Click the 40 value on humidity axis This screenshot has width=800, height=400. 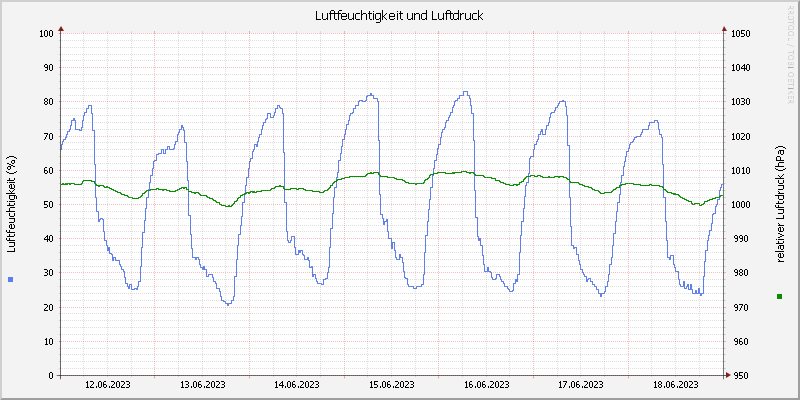[x=48, y=239]
